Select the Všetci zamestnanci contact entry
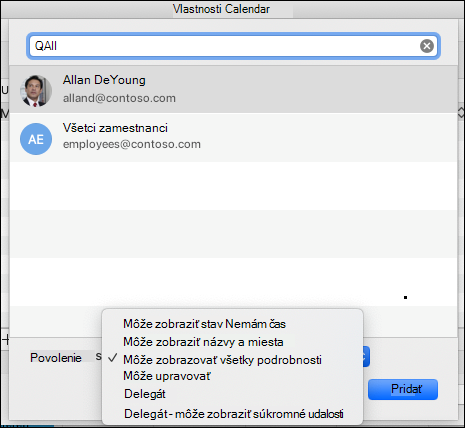 (233, 137)
